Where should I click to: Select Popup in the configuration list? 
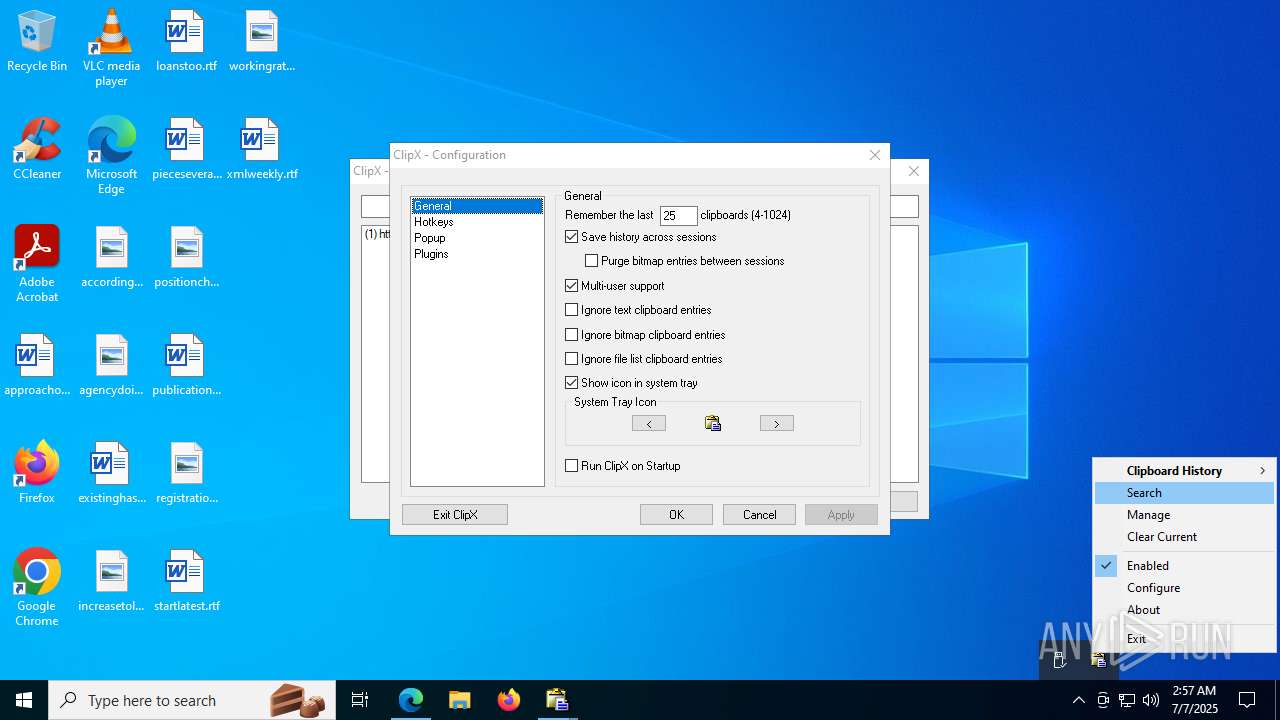(477, 238)
